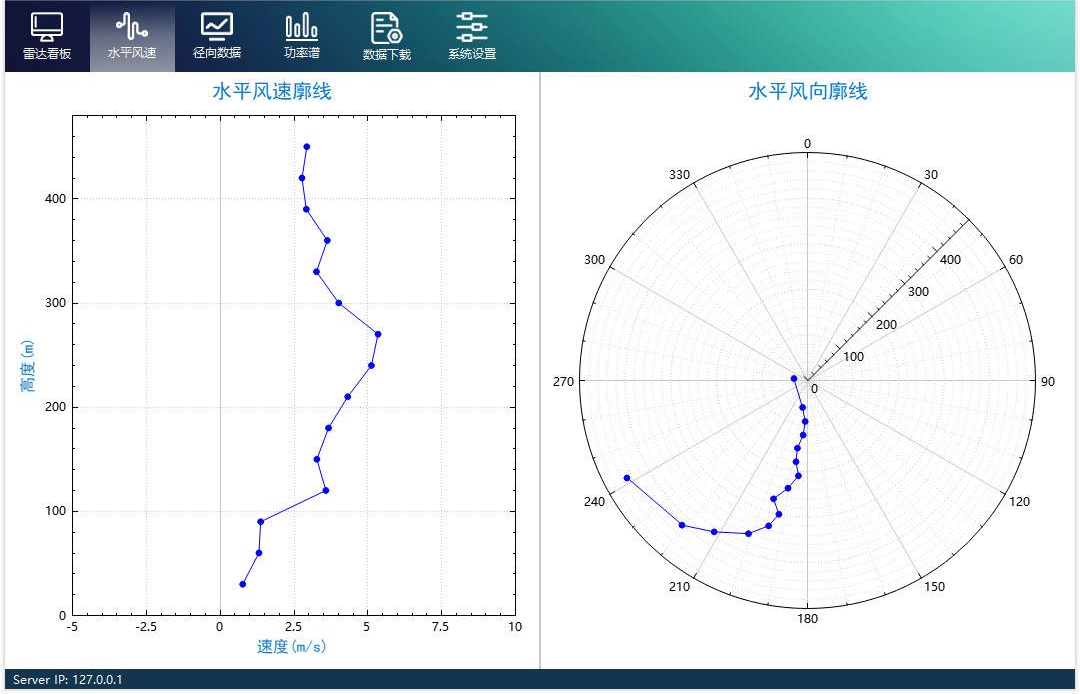Click the 60 degree label on polar chart
This screenshot has height=694, width=1080.
pos(1016,260)
